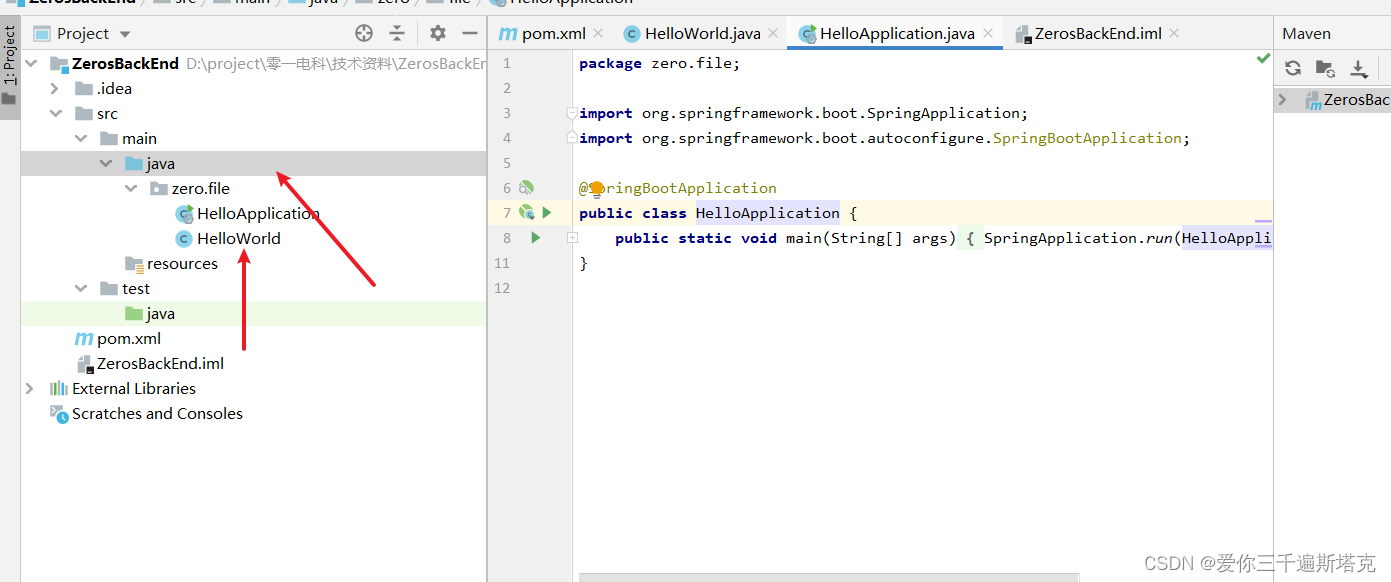Close the HelloWorld.java tab

772,33
